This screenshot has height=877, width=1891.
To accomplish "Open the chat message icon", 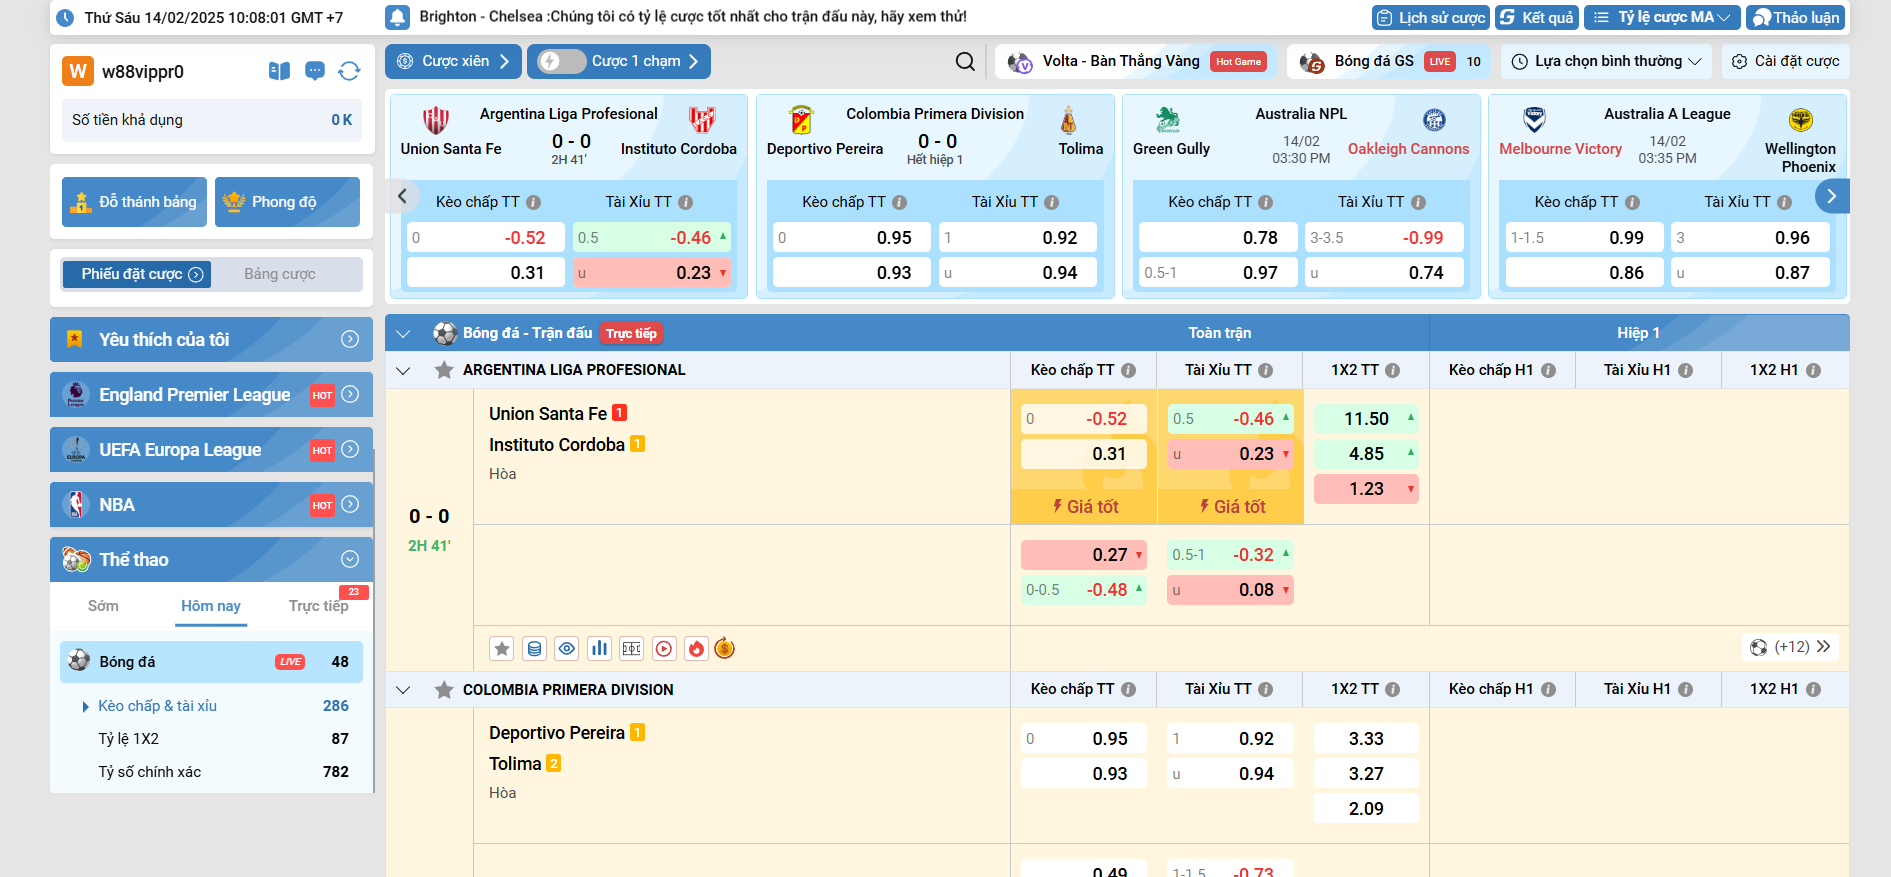I will pyautogui.click(x=314, y=71).
